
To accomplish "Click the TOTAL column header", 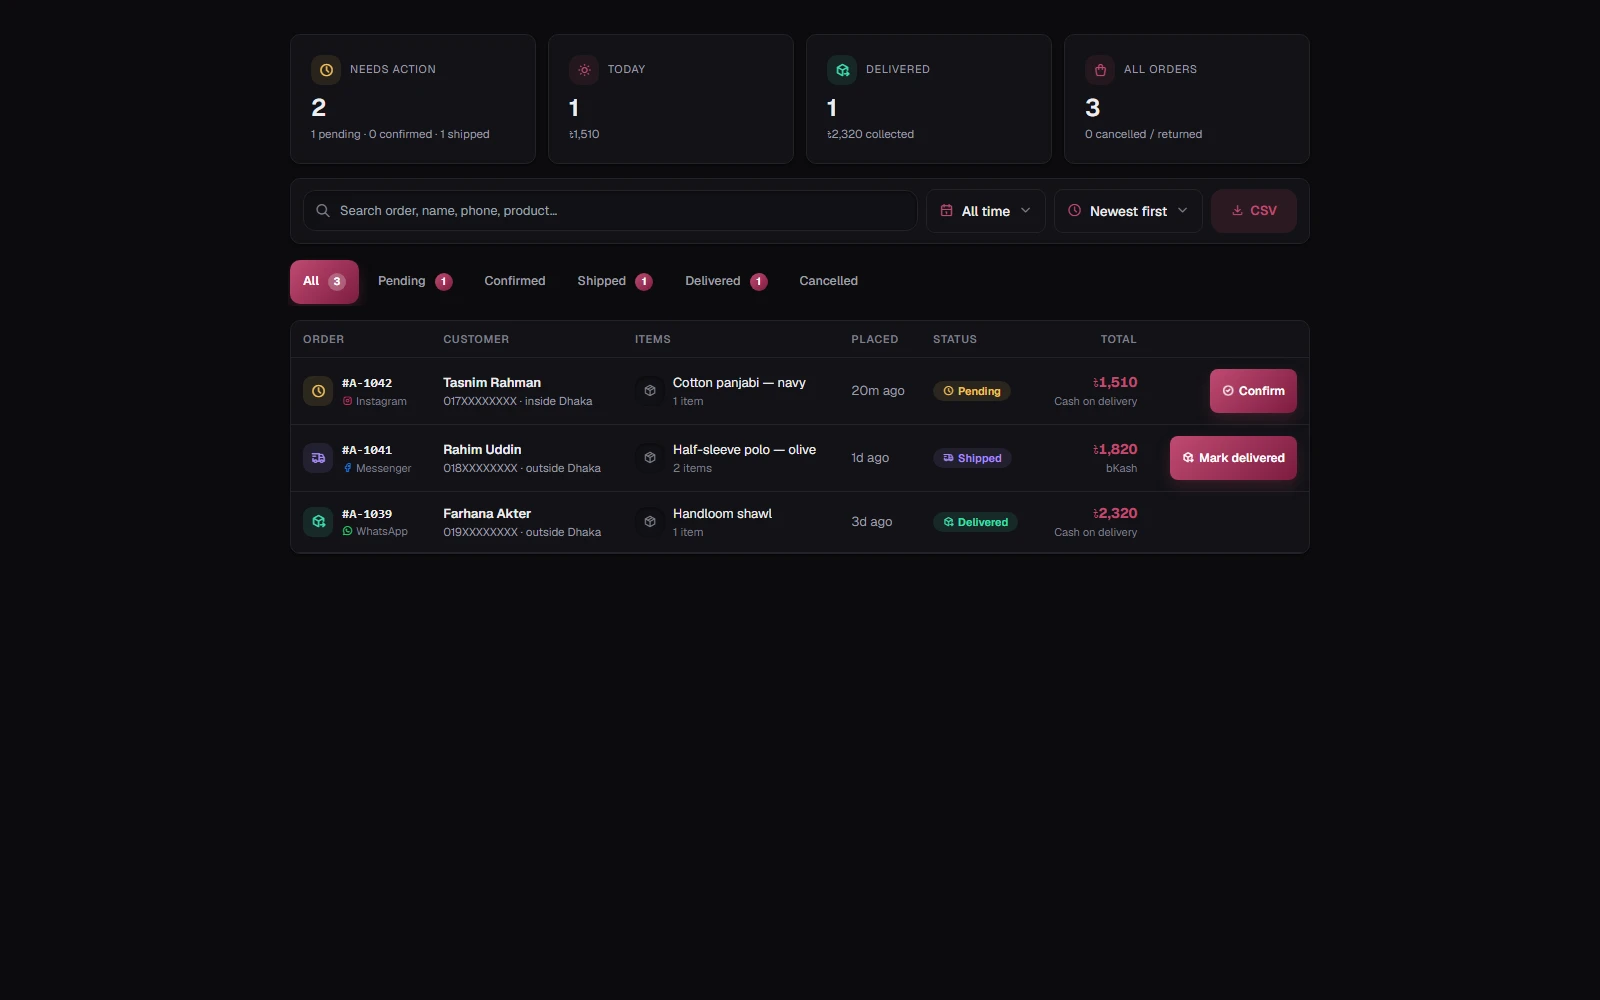I will pos(1119,339).
